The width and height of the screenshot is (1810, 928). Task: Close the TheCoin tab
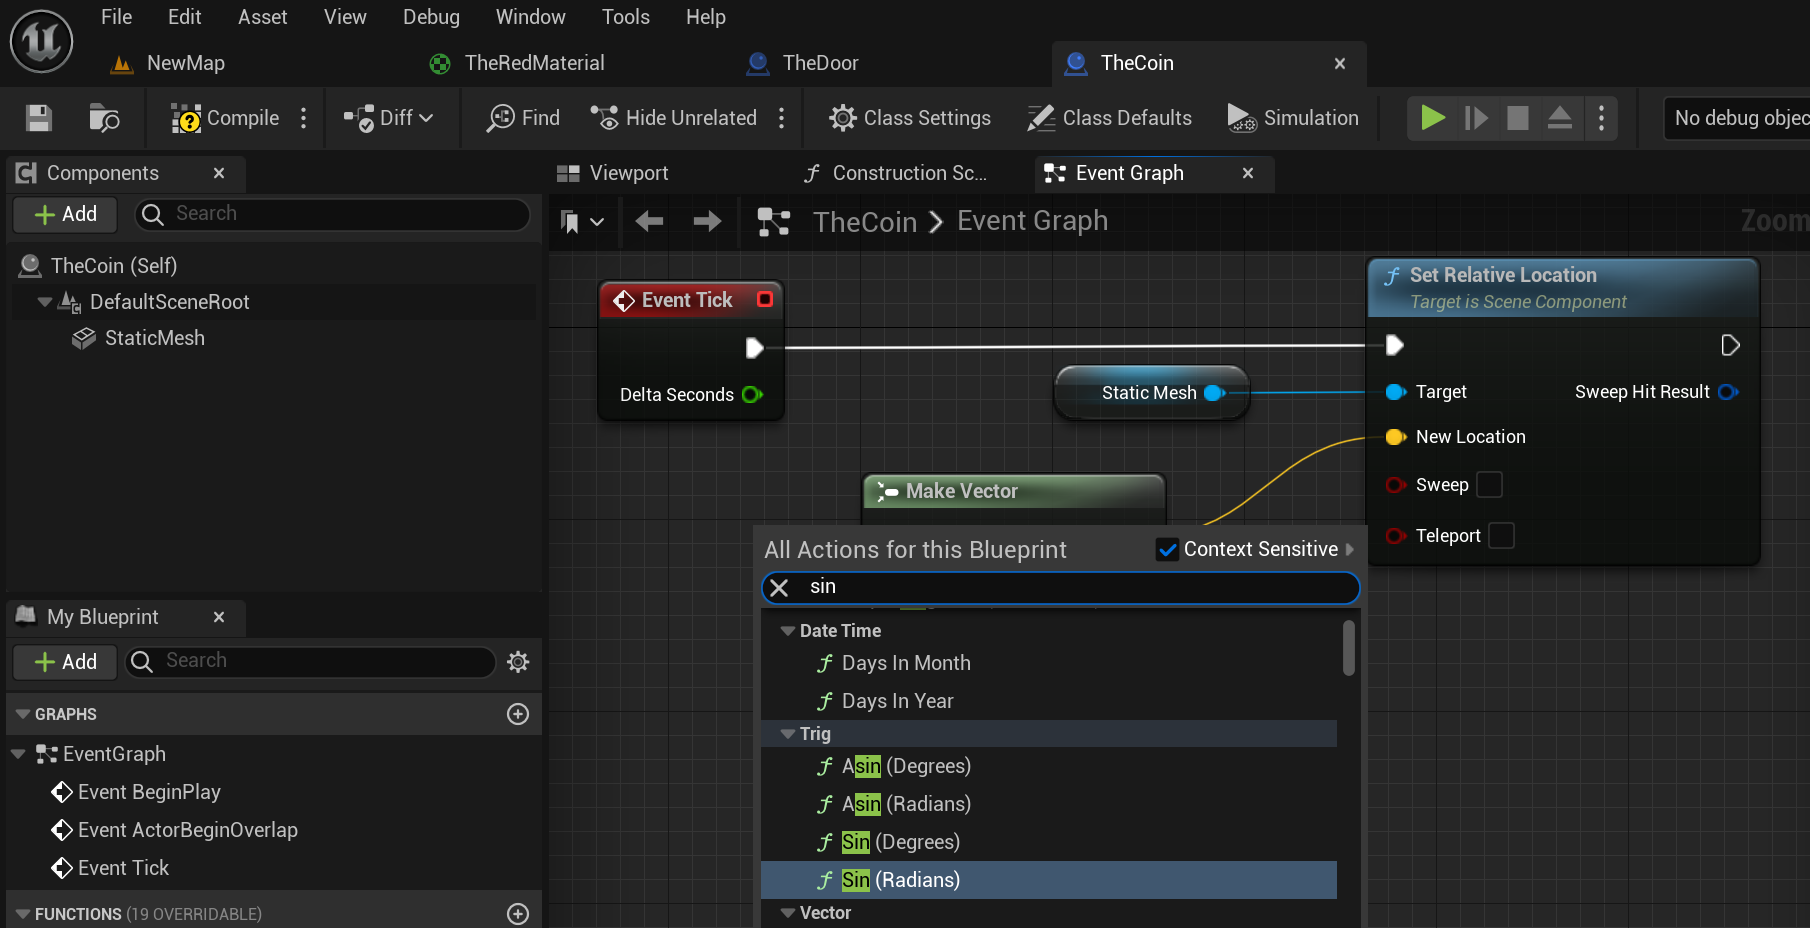(x=1340, y=63)
